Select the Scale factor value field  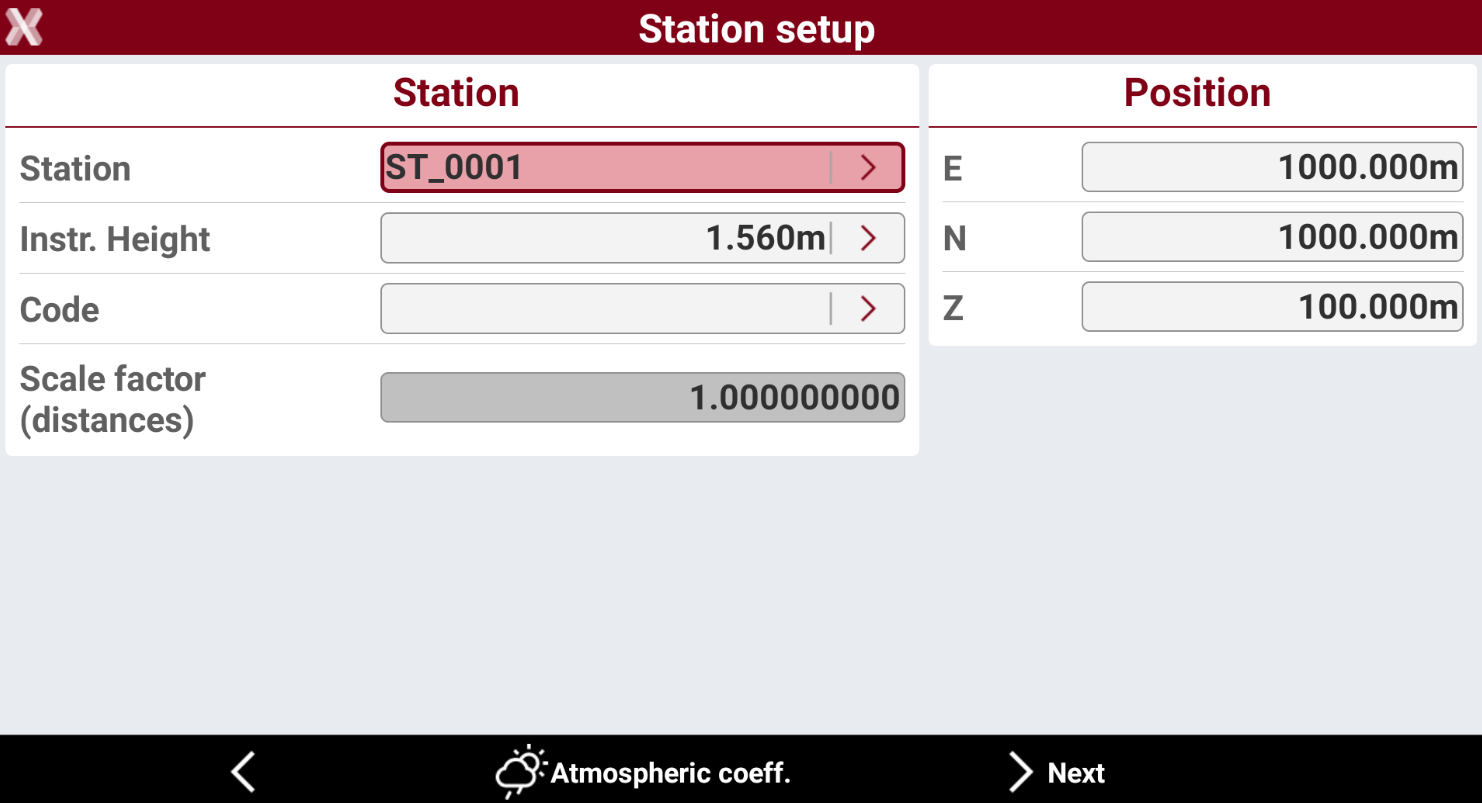(x=643, y=398)
